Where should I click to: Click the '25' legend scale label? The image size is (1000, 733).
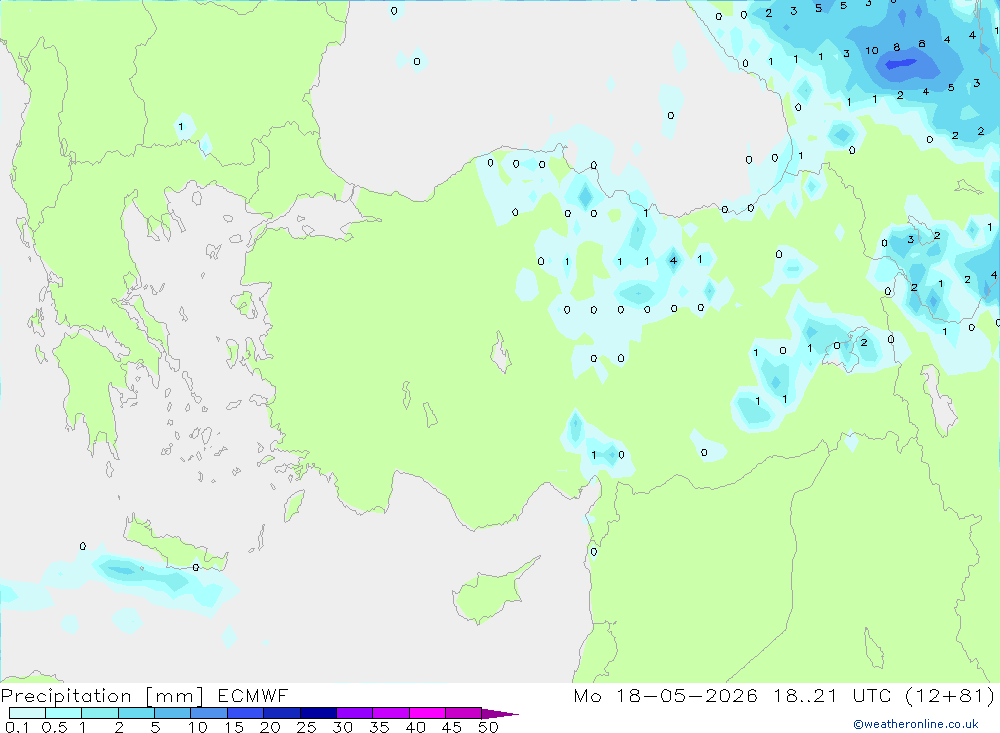(306, 727)
